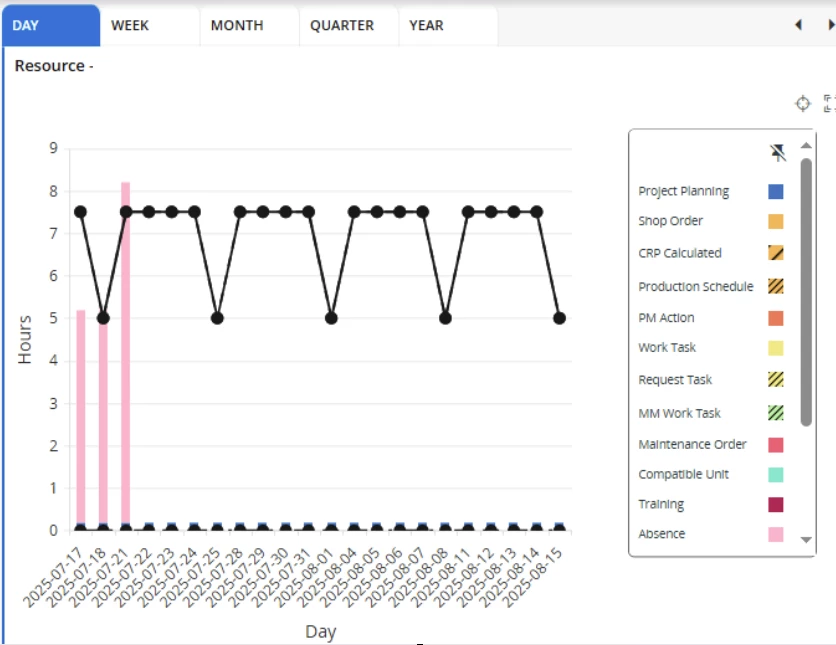
Task: Open the QUARTER view tab
Action: [342, 26]
